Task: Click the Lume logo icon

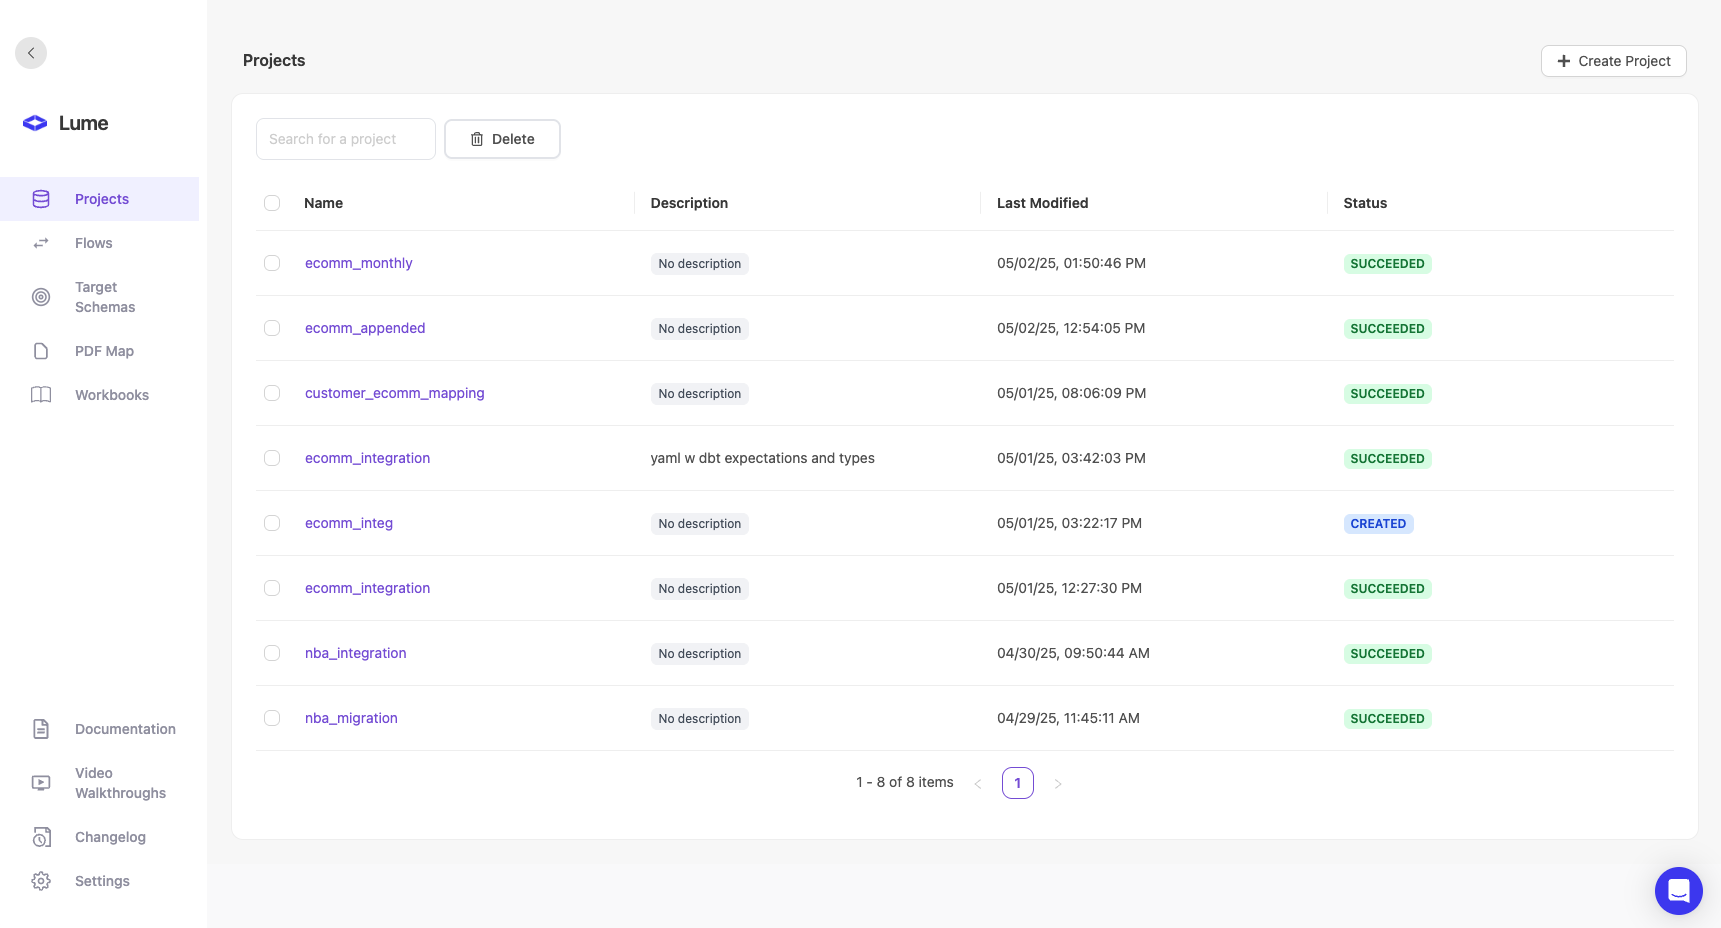Action: (35, 123)
